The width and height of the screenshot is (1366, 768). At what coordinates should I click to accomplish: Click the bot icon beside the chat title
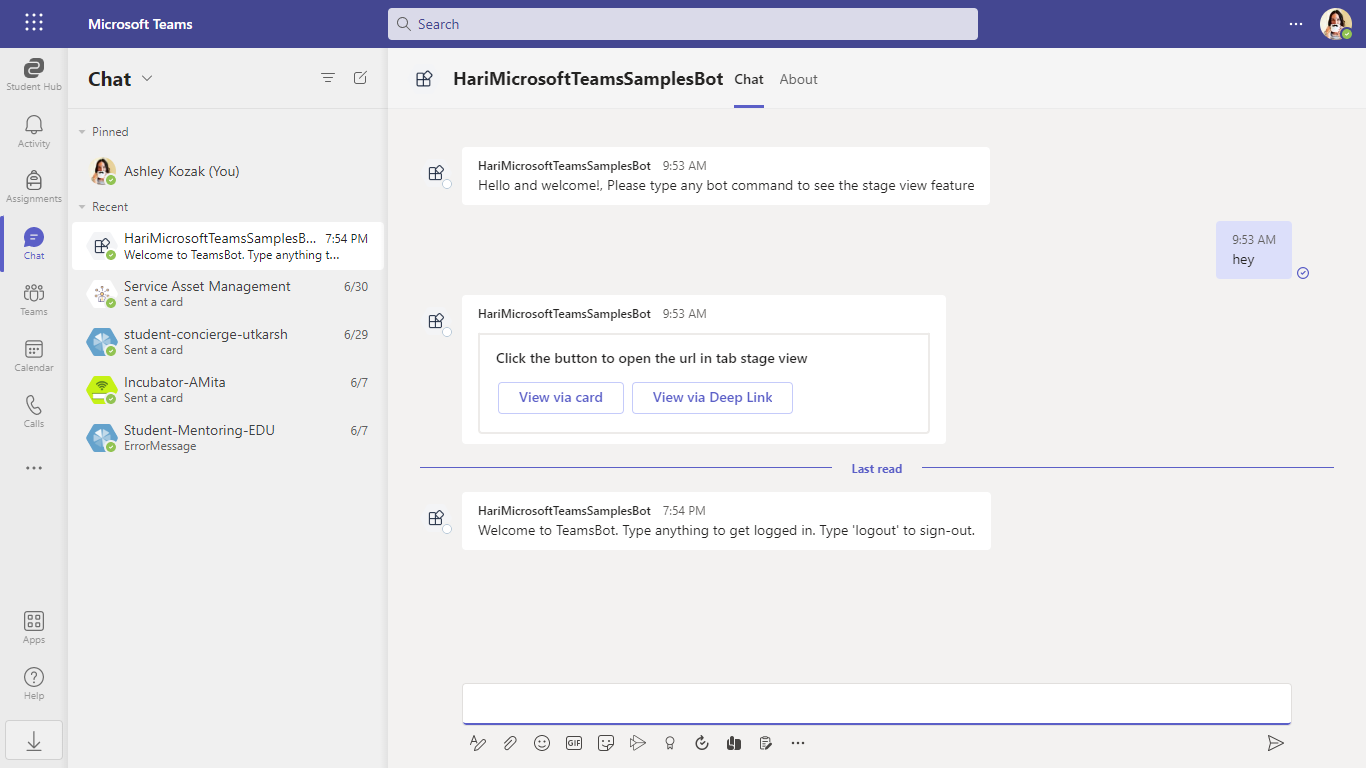[424, 79]
